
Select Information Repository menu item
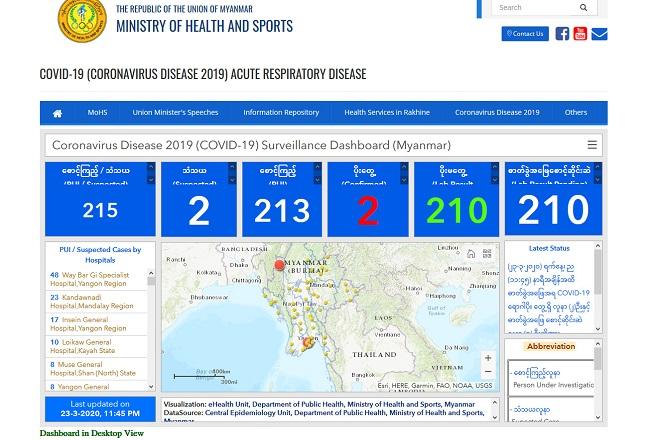click(x=281, y=113)
